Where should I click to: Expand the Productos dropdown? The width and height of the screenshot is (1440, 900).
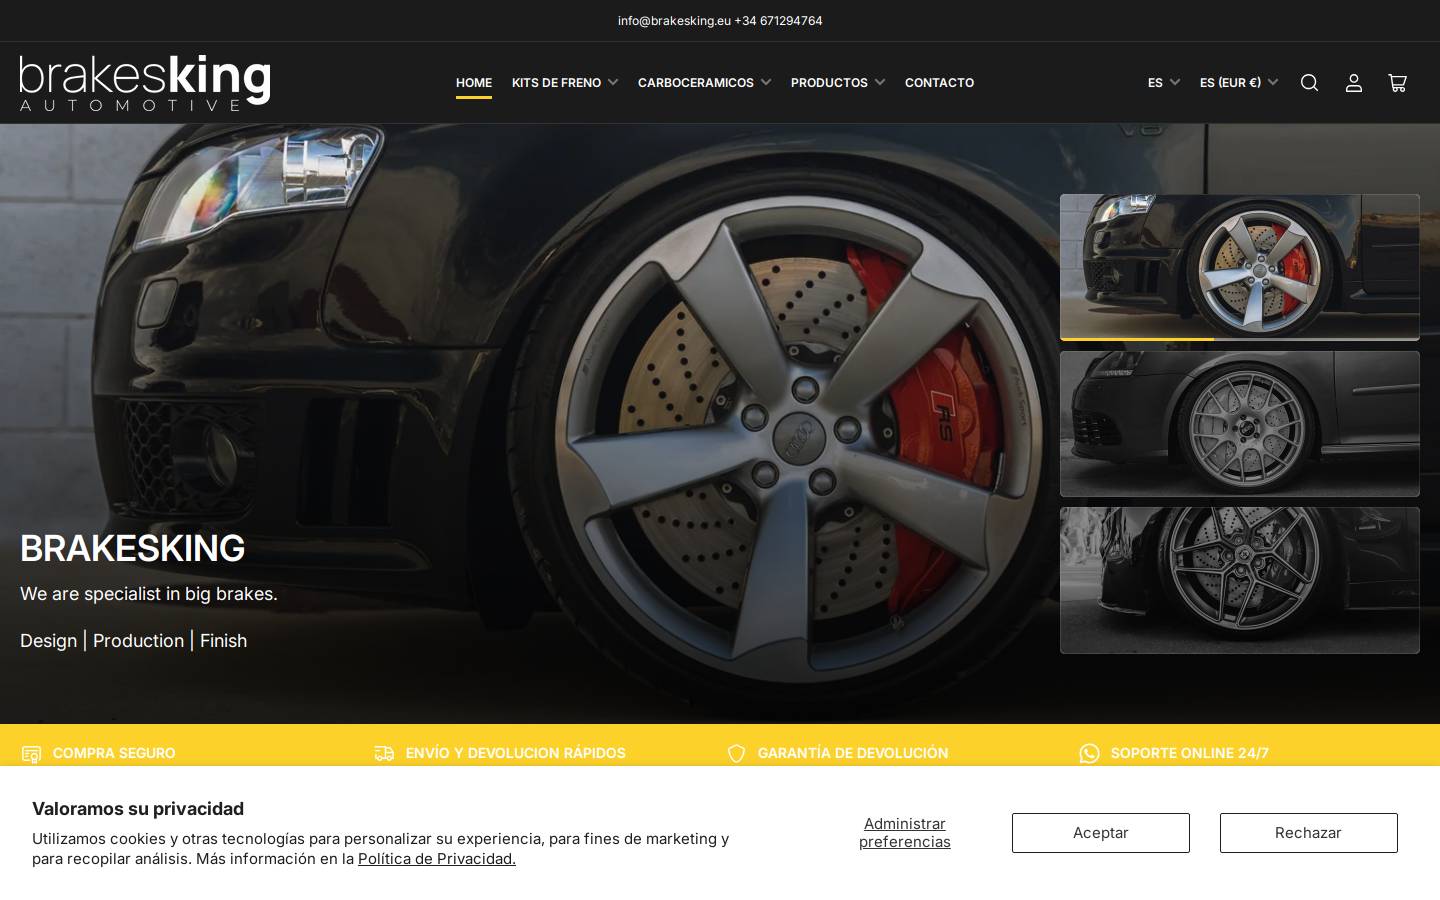837,83
